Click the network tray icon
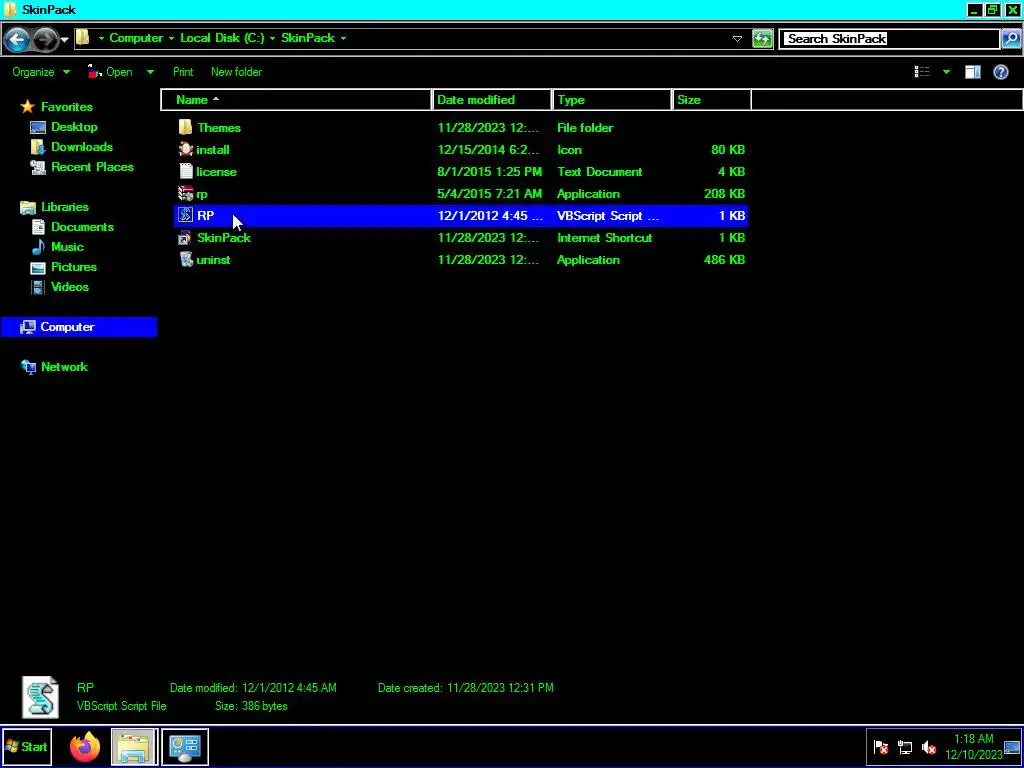The width and height of the screenshot is (1024, 768). point(904,747)
